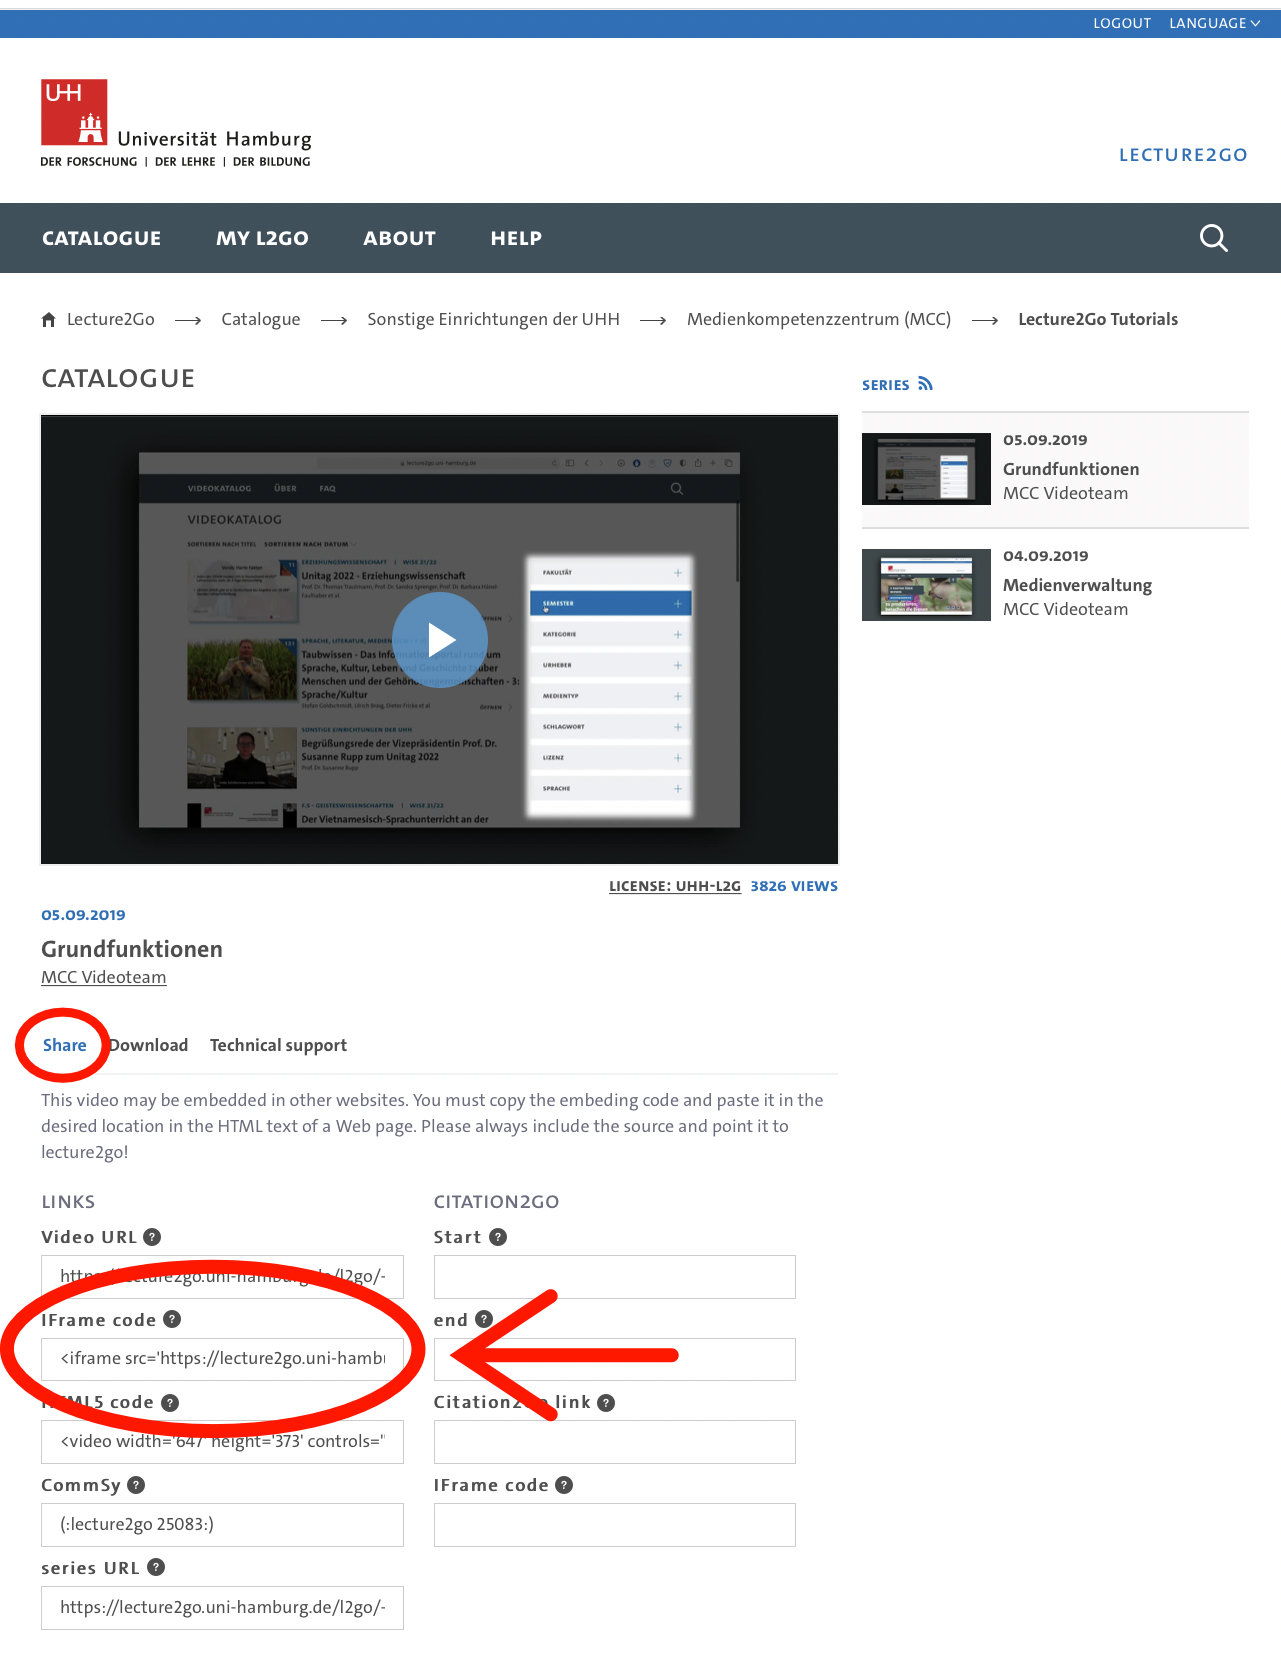The width and height of the screenshot is (1281, 1673).
Task: Subscribe to the series RSS feed icon
Action: pyautogui.click(x=925, y=384)
